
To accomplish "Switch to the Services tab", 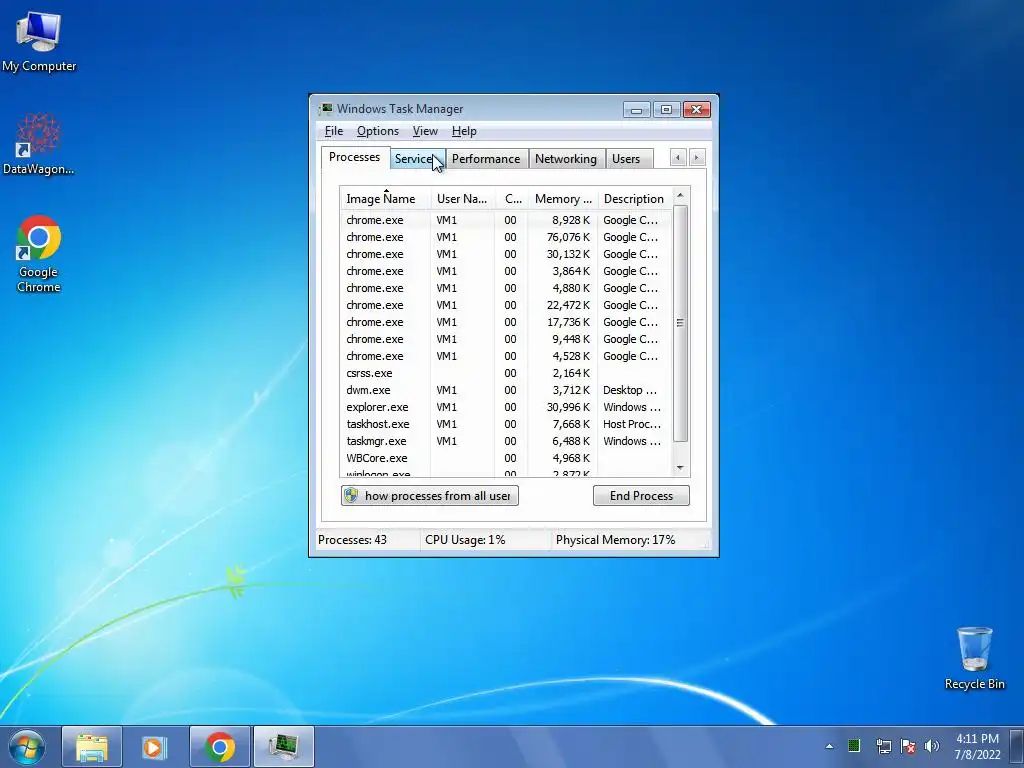I will click(417, 159).
